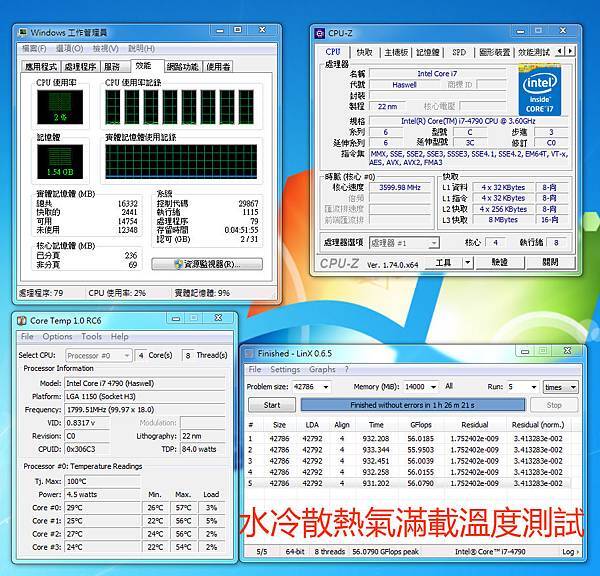The width and height of the screenshot is (600, 576).
Task: Click the Task Manager title bar icon
Action: [23, 32]
